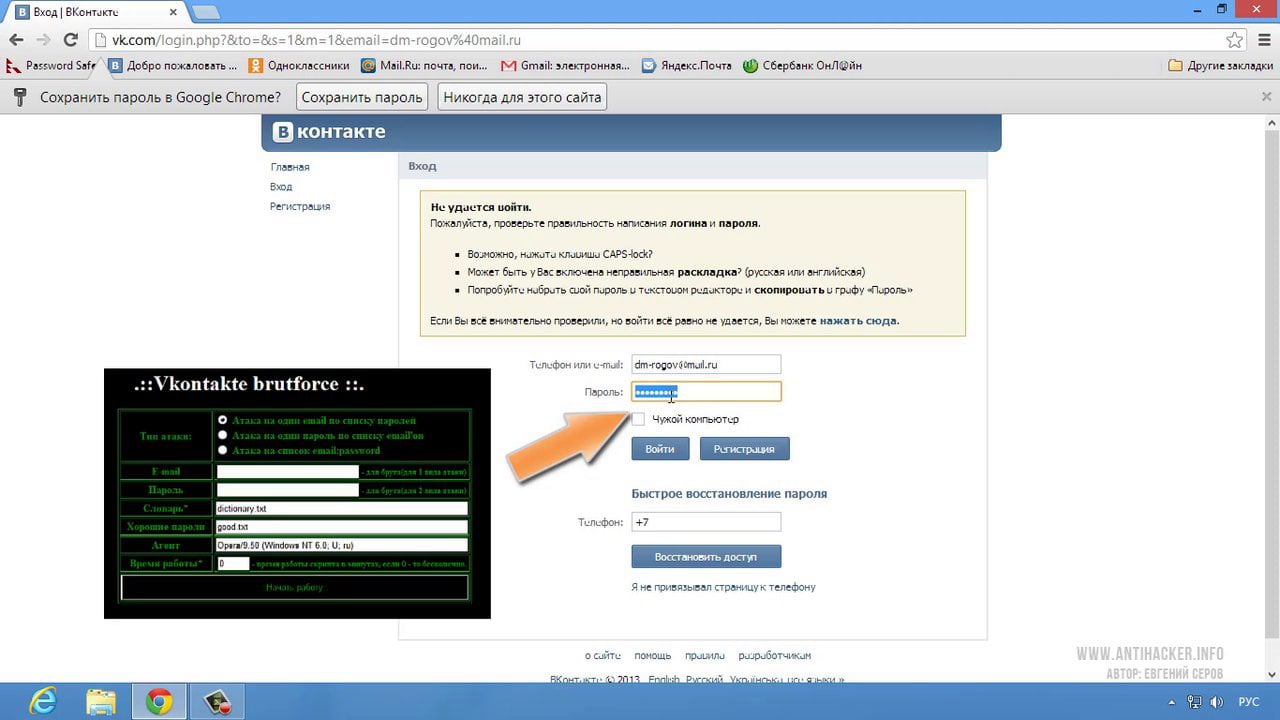Open the о сайте footer link
The image size is (1280, 720).
(x=603, y=656)
